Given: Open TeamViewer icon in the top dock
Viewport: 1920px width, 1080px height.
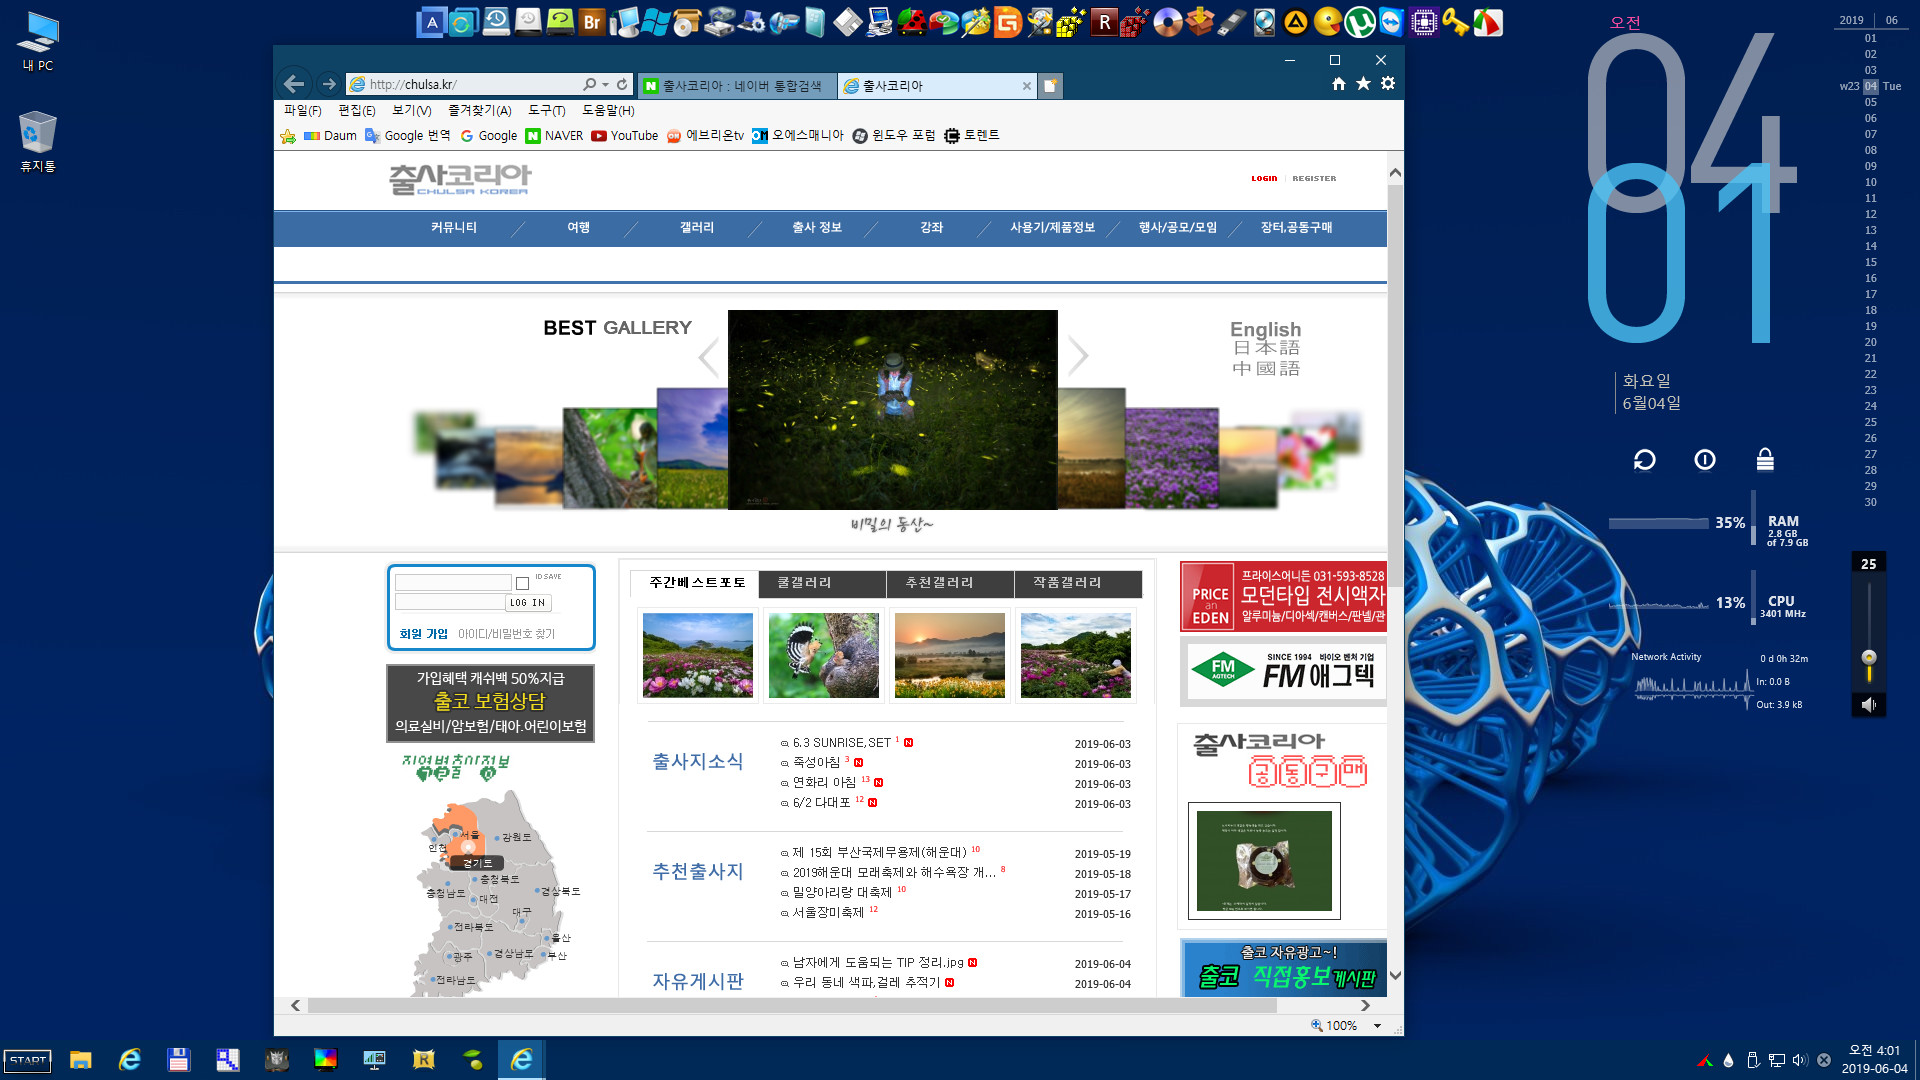Looking at the screenshot, I should pyautogui.click(x=1391, y=22).
